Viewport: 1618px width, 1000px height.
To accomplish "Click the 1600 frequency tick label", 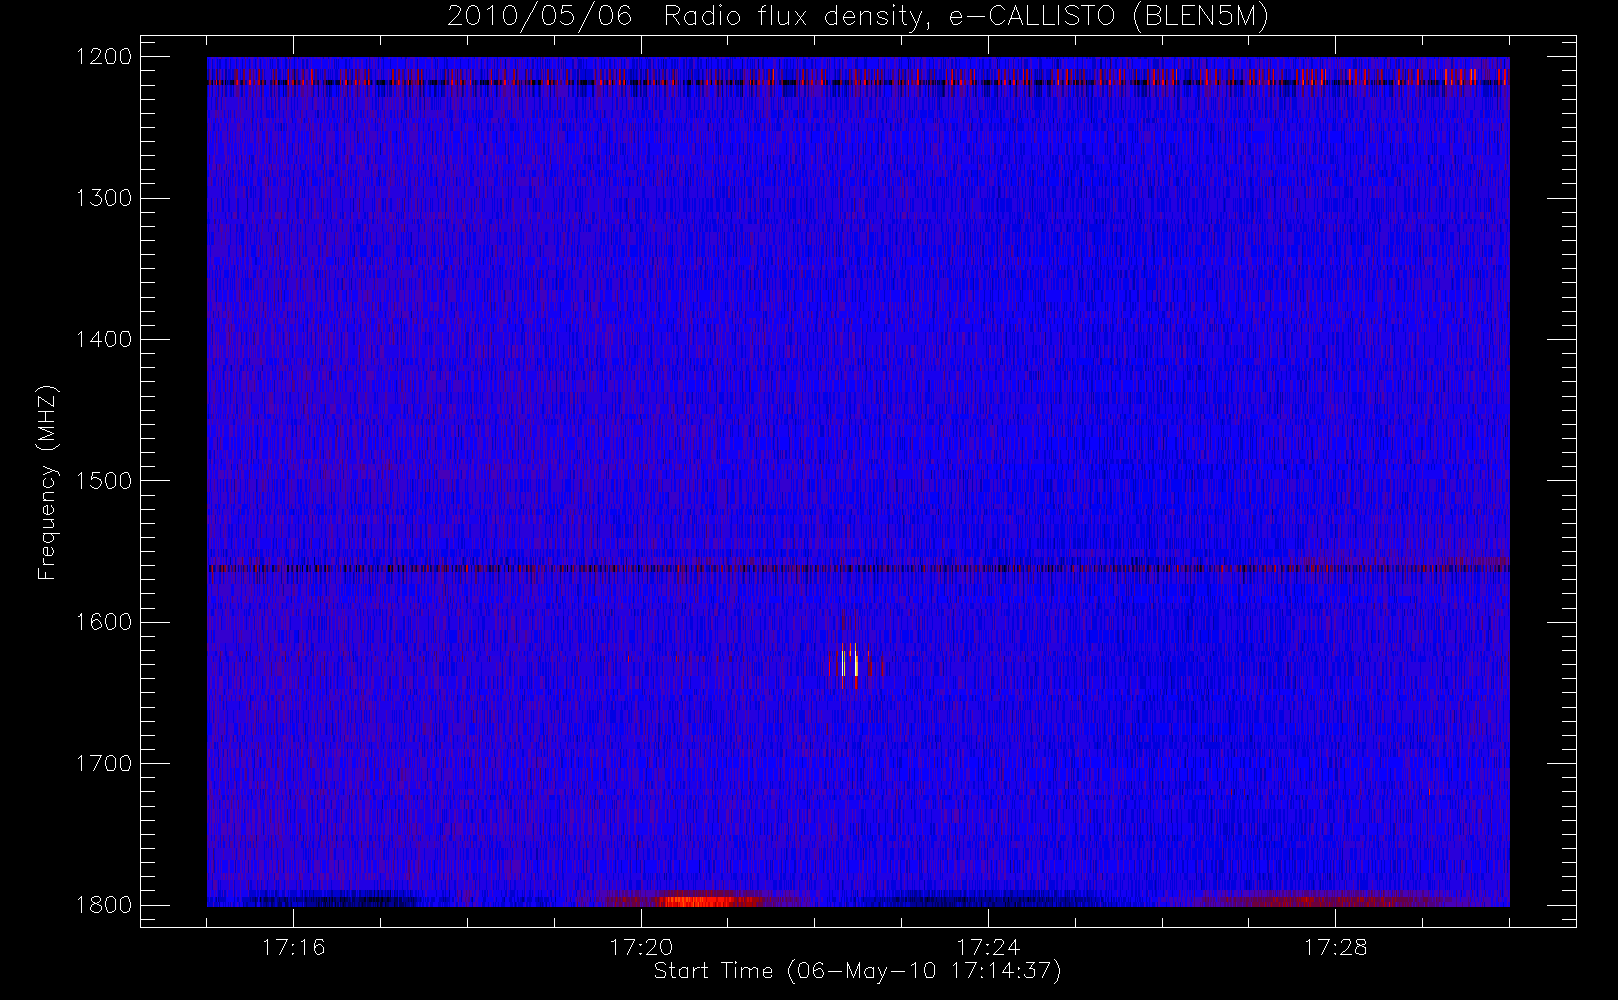I will [x=104, y=622].
